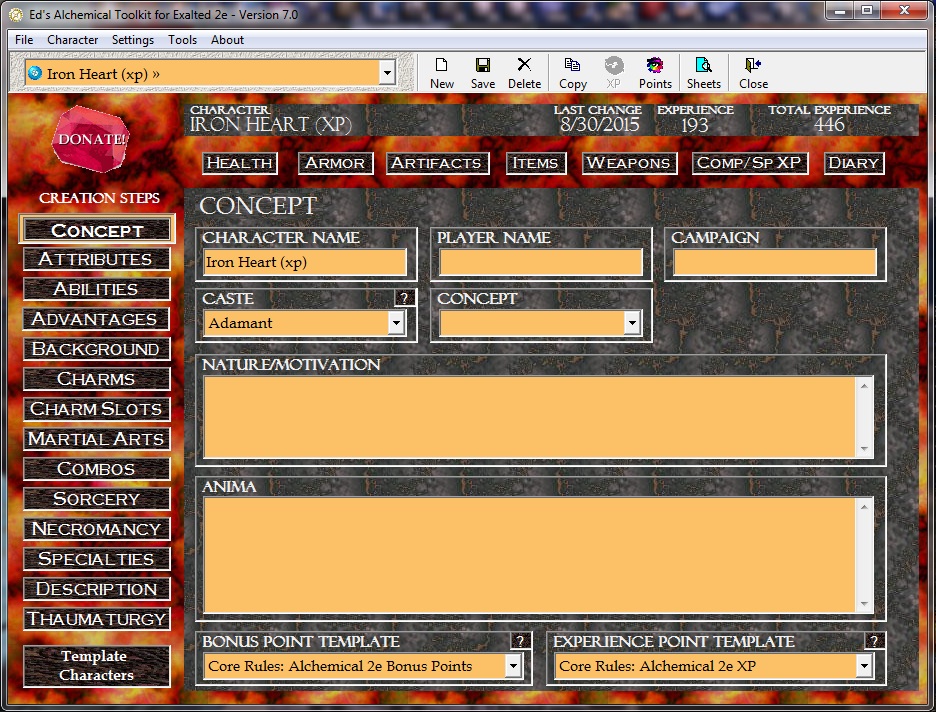The image size is (936, 712).
Task: Expand the Concept dropdown arrow
Action: click(632, 323)
